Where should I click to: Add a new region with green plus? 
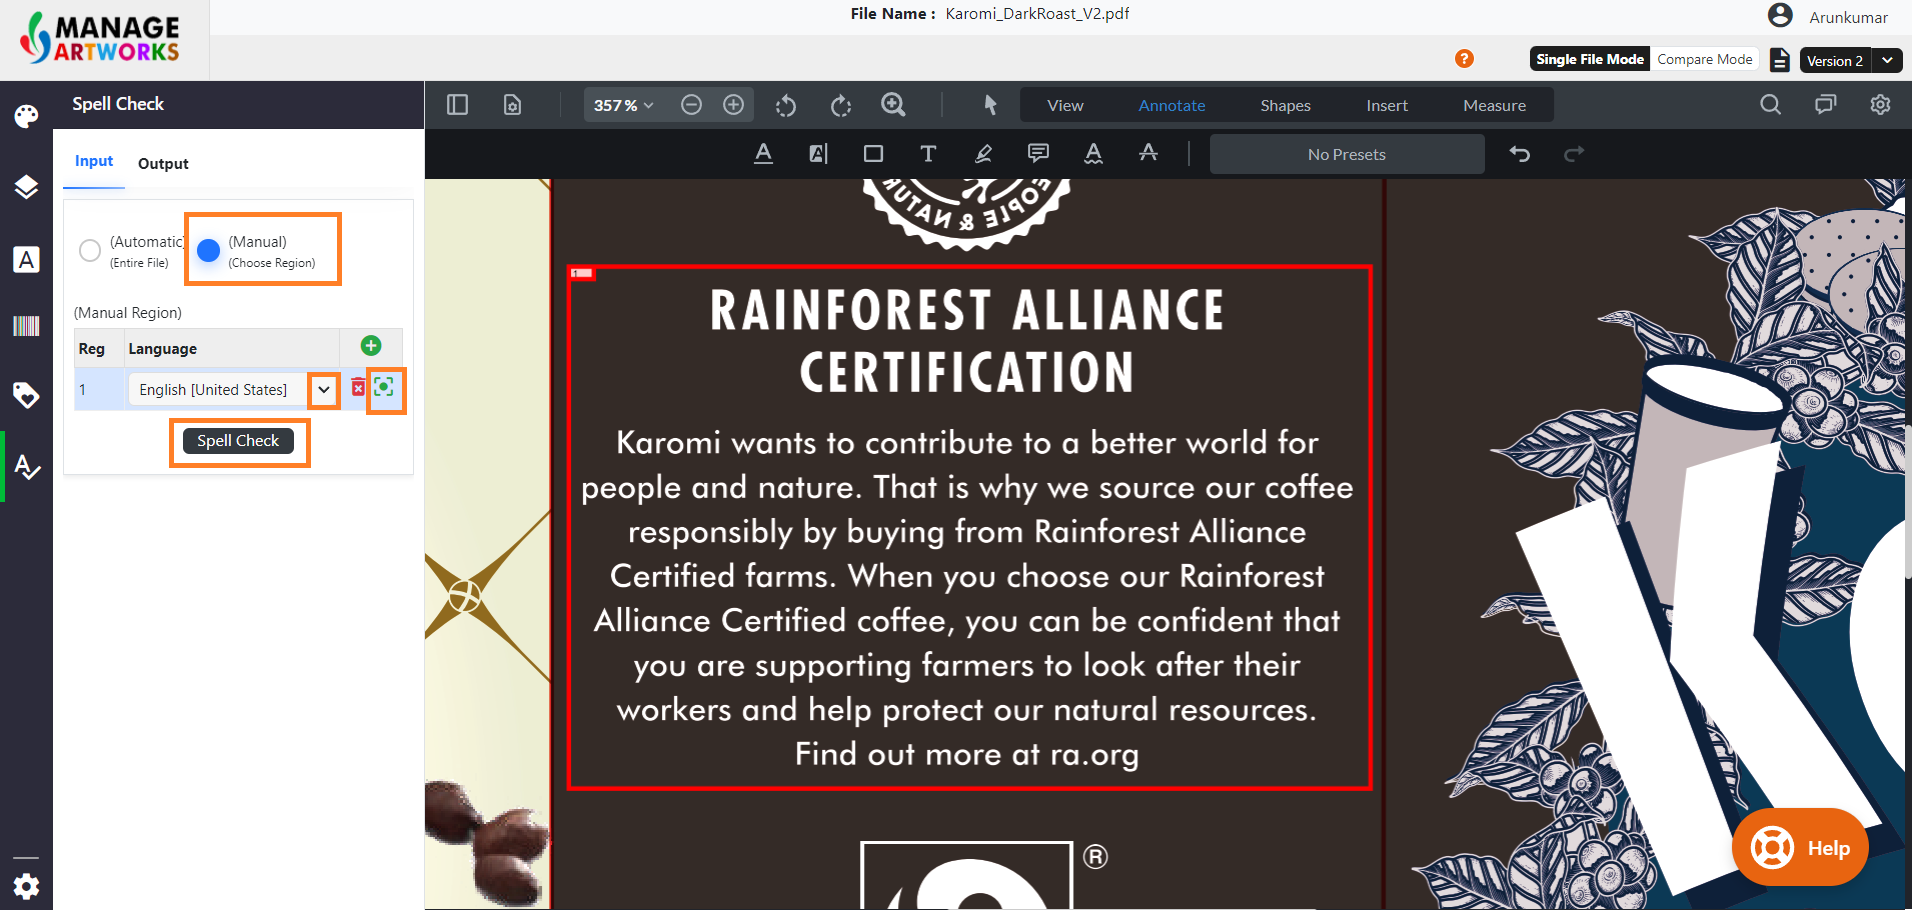[x=371, y=346]
